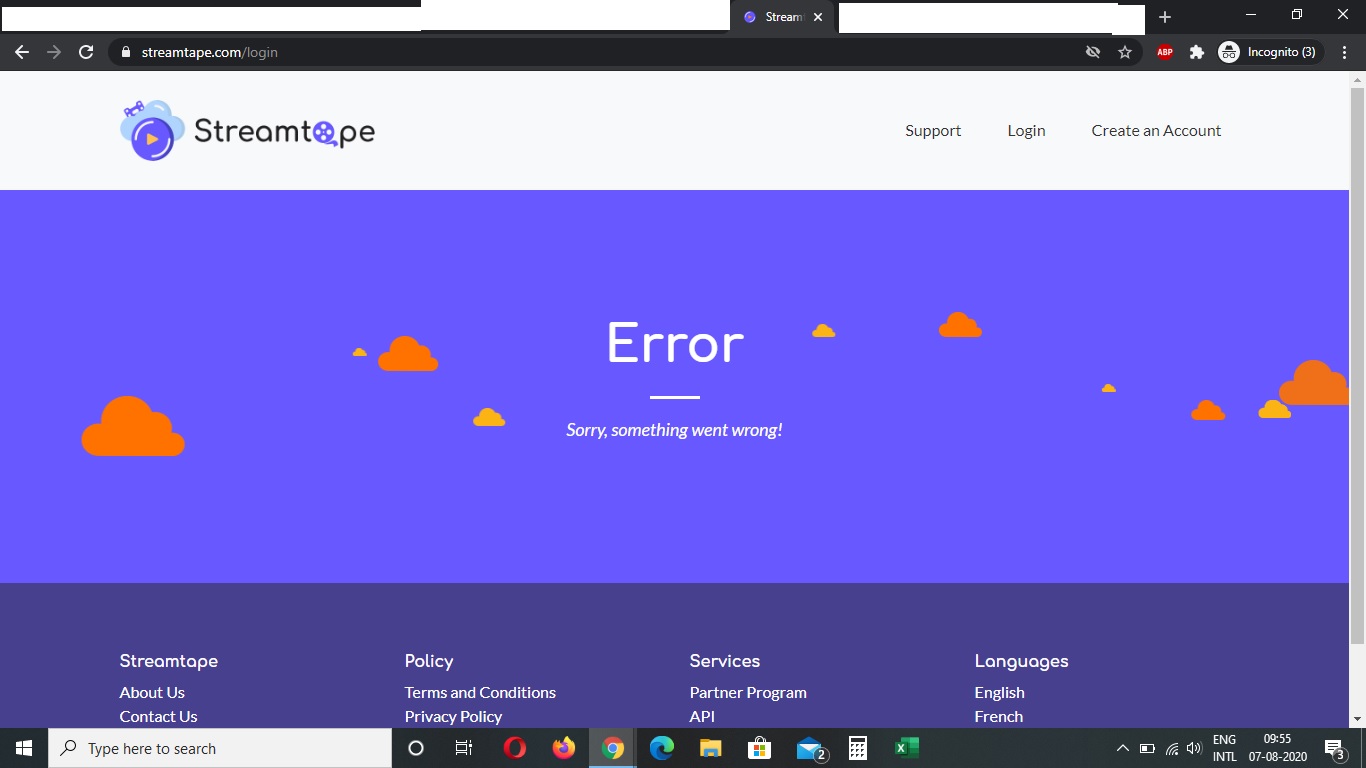Open Support in the navigation menu
The width and height of the screenshot is (1366, 768).
pyautogui.click(x=933, y=131)
